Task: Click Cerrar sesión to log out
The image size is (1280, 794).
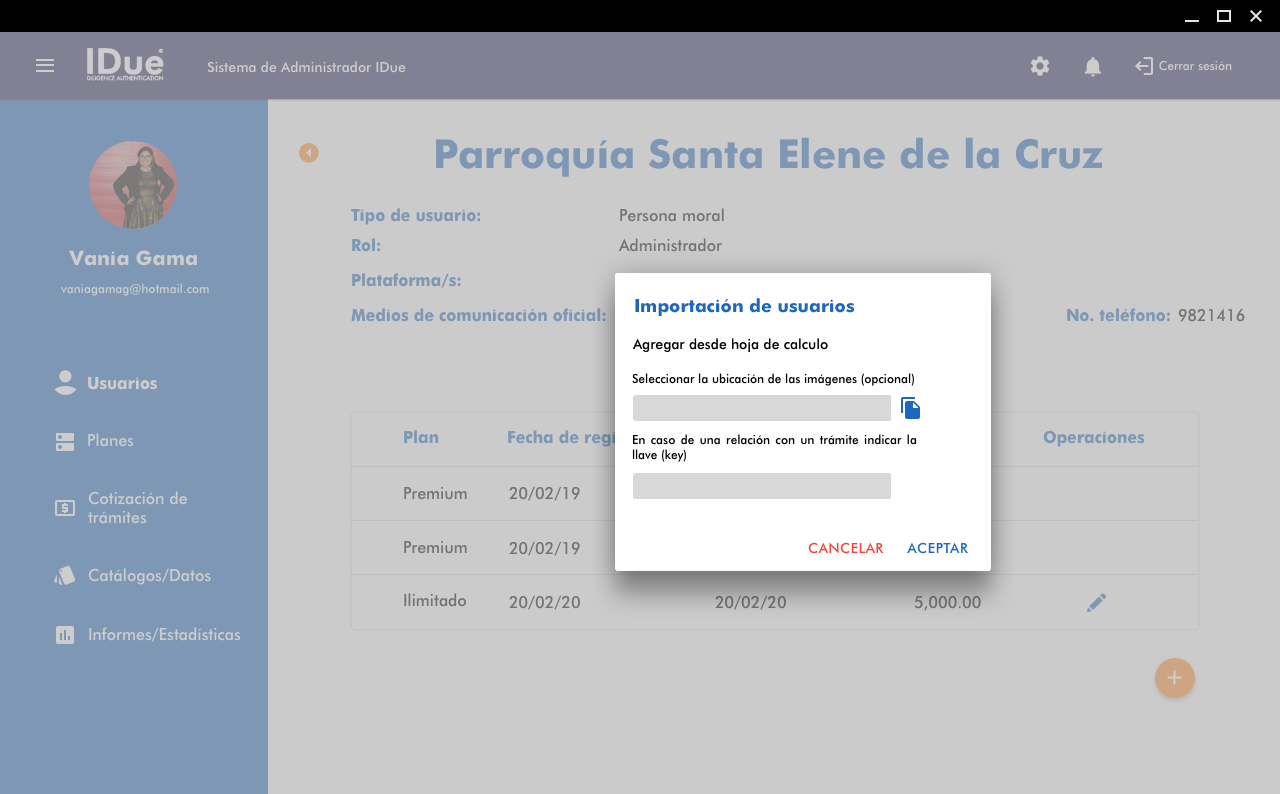Action: pyautogui.click(x=1184, y=66)
